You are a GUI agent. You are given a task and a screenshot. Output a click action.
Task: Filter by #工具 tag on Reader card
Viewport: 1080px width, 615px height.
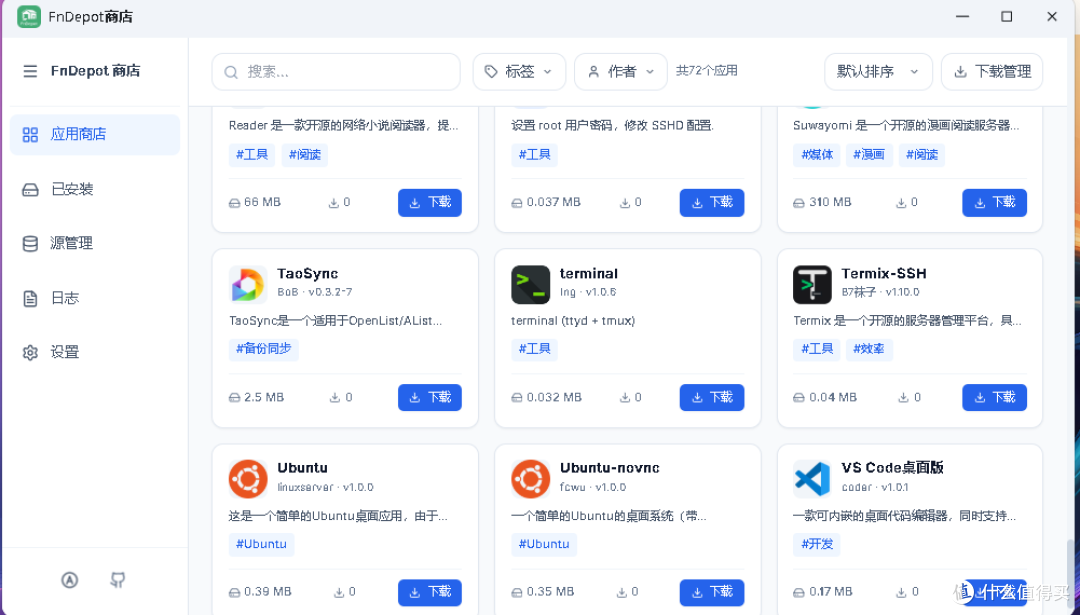(x=252, y=155)
